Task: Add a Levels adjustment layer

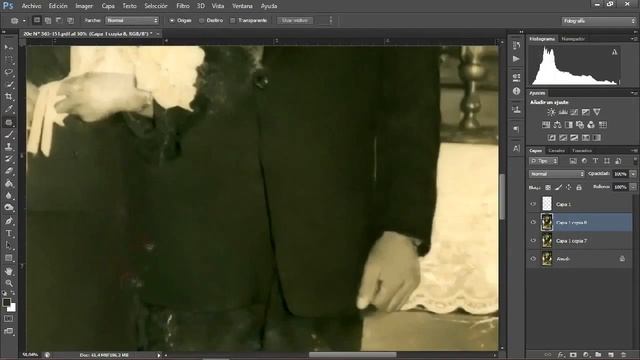Action: 563,112
